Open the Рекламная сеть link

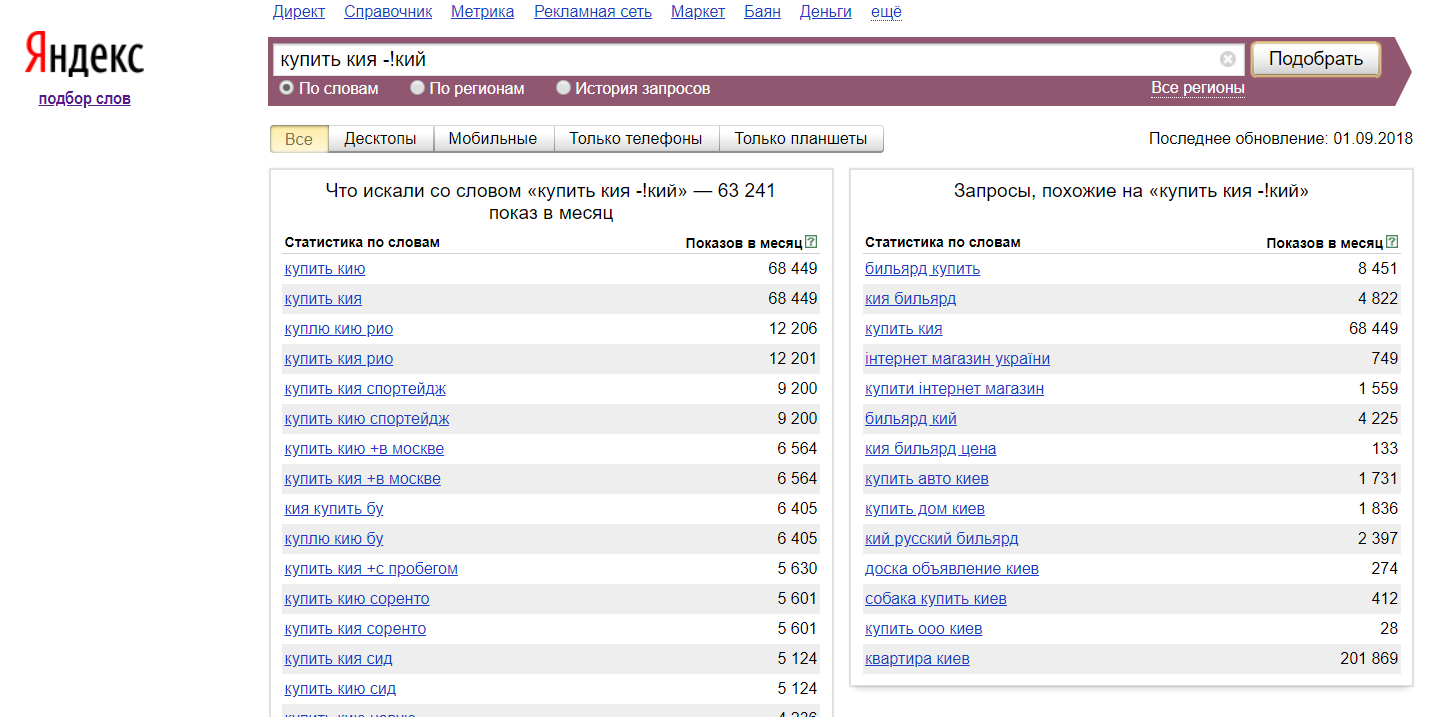[593, 12]
